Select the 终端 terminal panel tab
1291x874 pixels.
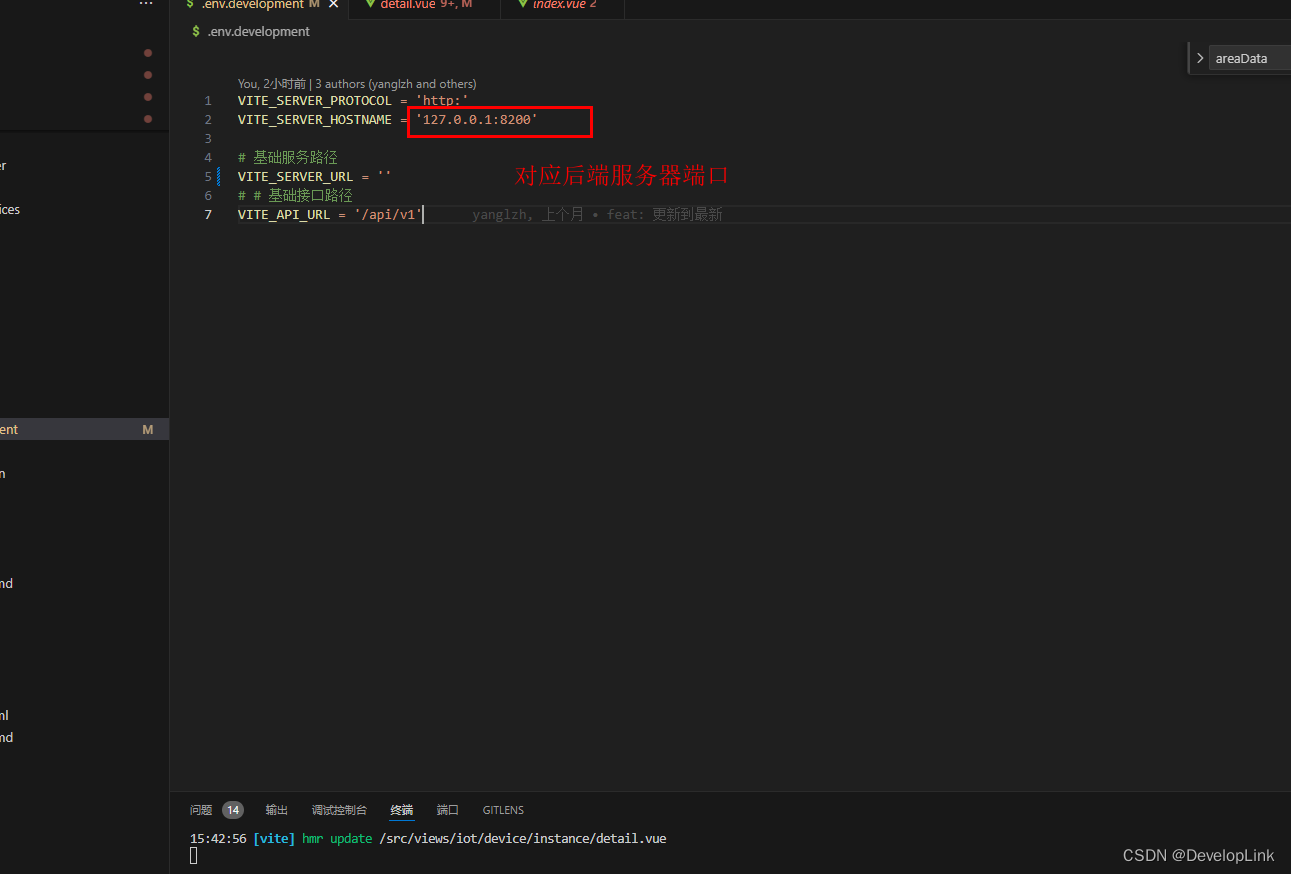pyautogui.click(x=402, y=810)
